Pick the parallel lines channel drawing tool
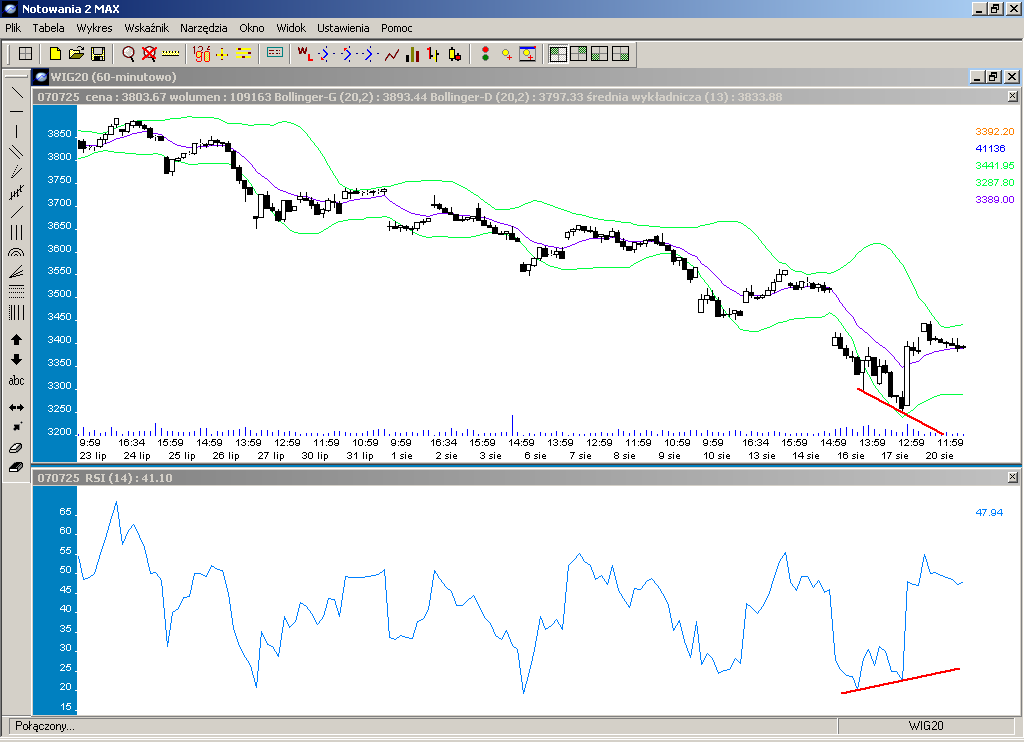 16,152
